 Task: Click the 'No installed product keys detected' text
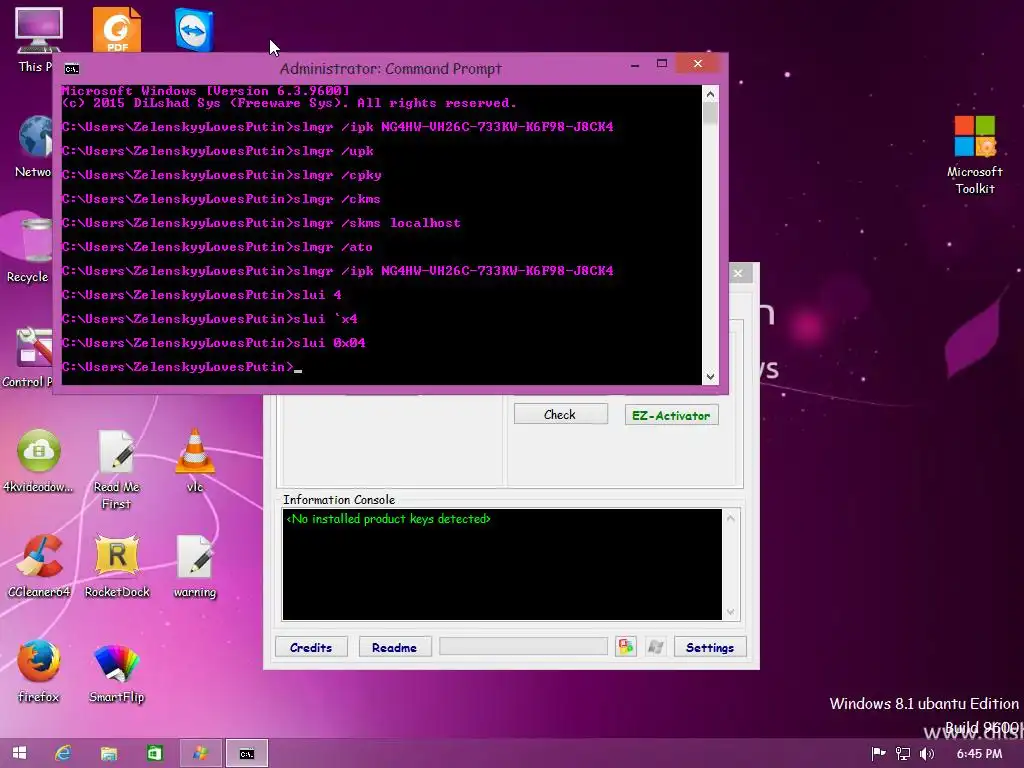coord(389,519)
